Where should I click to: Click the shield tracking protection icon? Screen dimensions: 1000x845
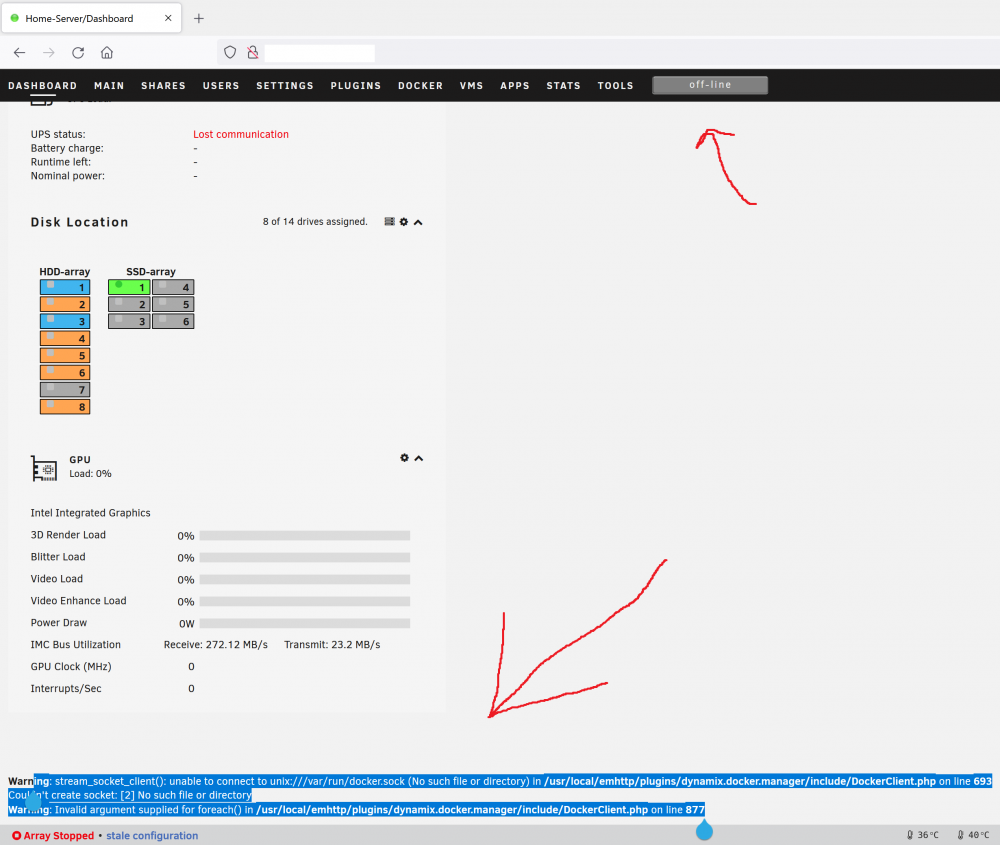(230, 53)
